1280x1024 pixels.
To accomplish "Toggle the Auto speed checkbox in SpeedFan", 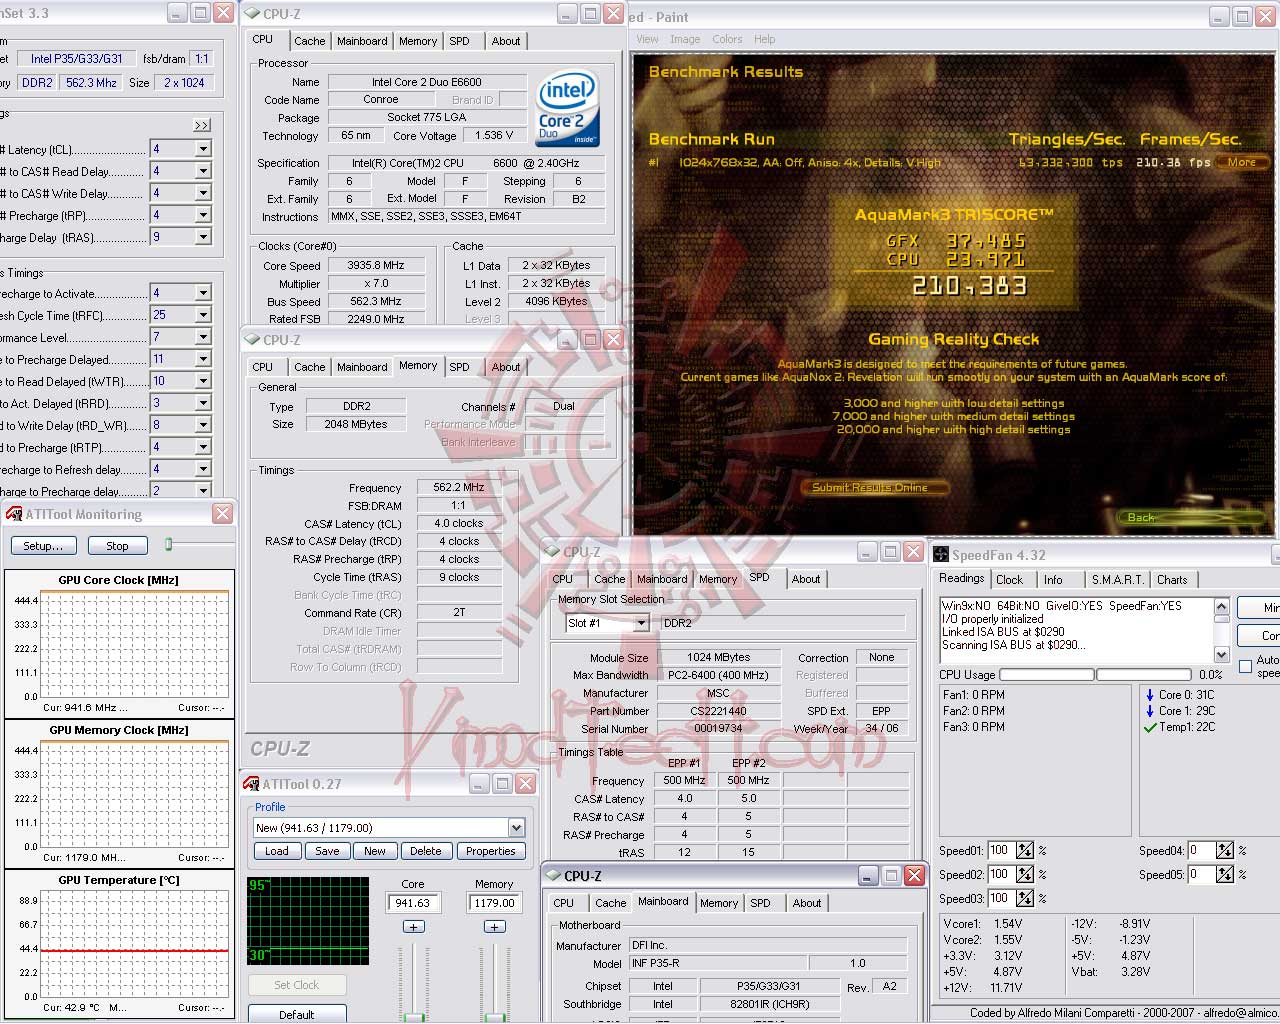I will tap(1245, 666).
